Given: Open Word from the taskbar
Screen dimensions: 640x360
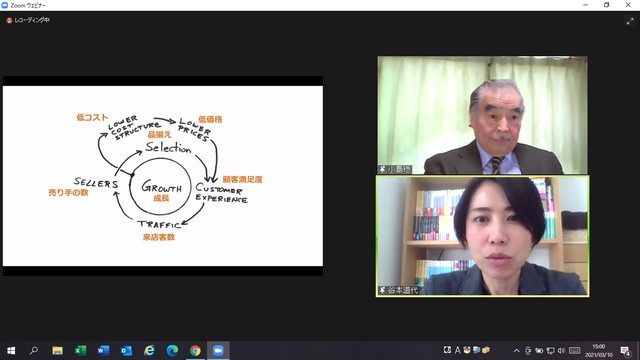Looking at the screenshot, I should (103, 351).
